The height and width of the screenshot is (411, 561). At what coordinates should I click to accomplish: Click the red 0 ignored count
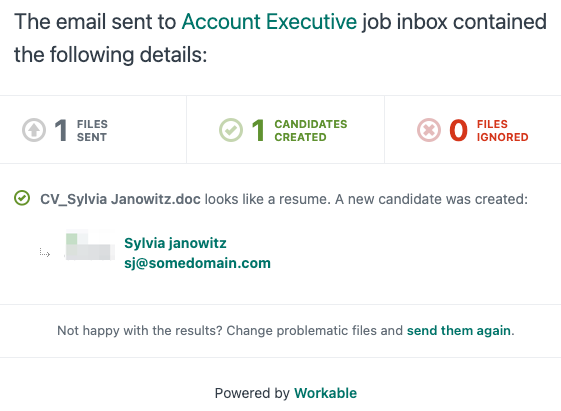click(458, 130)
